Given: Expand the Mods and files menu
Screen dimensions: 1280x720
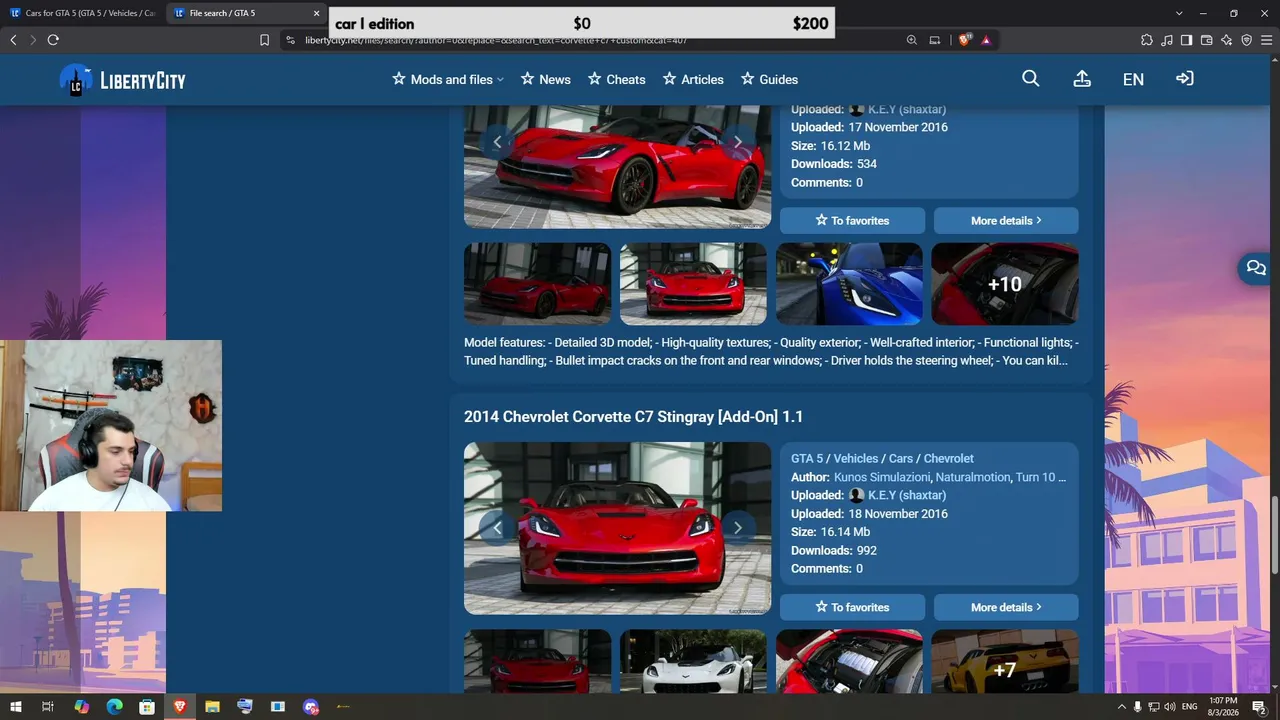Looking at the screenshot, I should coord(448,79).
